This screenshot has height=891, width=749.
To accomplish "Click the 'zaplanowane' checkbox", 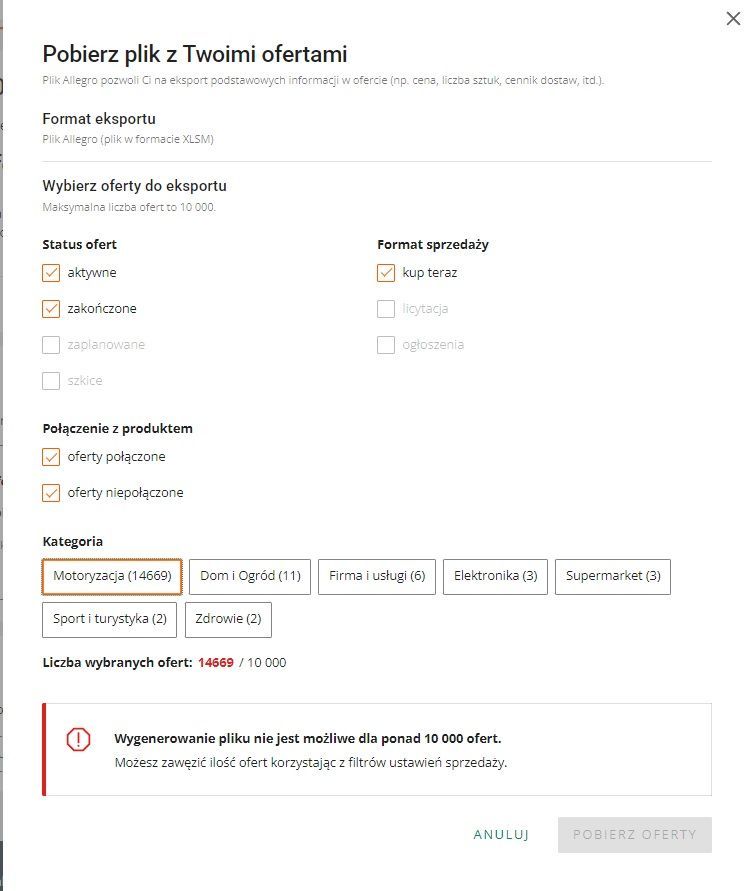I will 52,345.
